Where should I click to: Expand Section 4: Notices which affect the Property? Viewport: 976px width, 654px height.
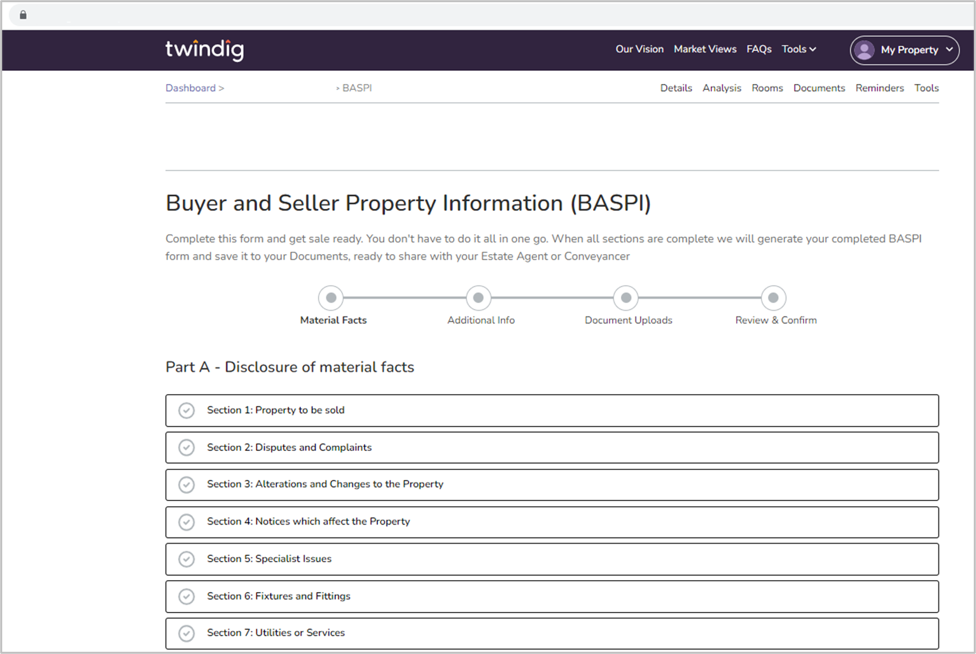[551, 521]
